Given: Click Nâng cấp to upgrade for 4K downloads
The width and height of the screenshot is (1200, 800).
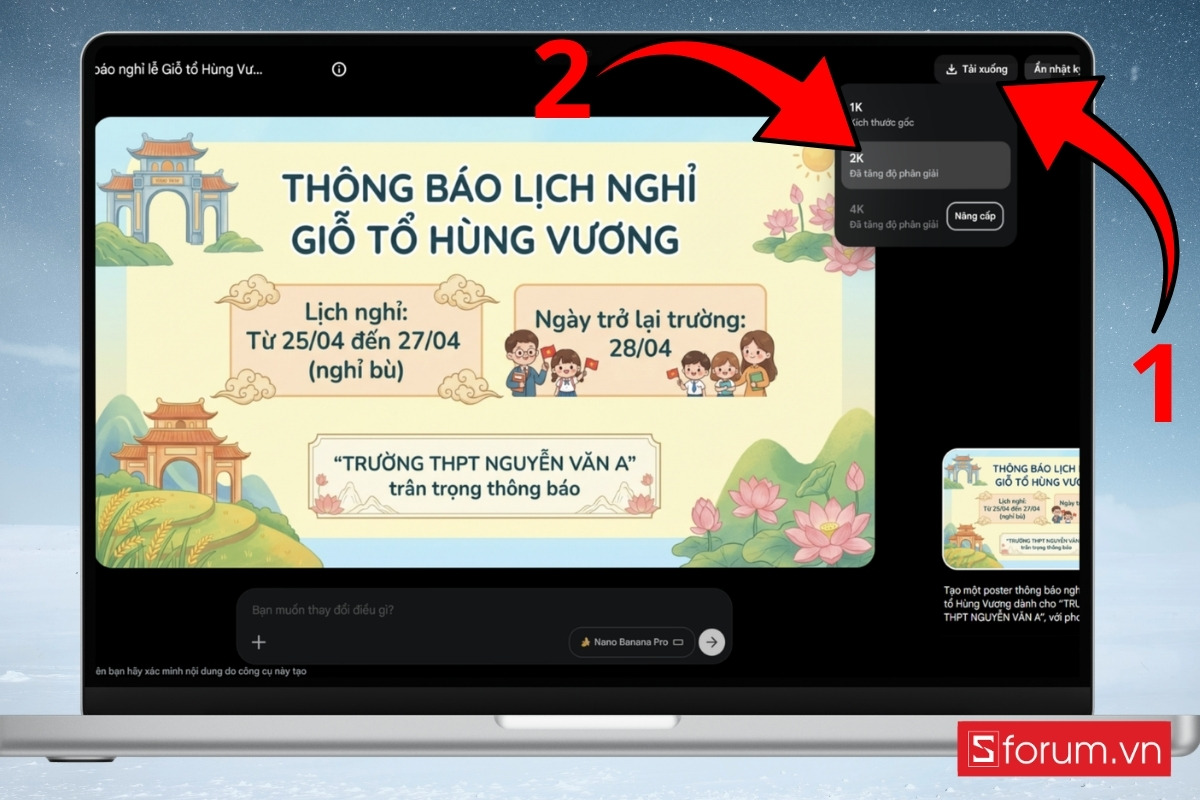Looking at the screenshot, I should [x=974, y=216].
